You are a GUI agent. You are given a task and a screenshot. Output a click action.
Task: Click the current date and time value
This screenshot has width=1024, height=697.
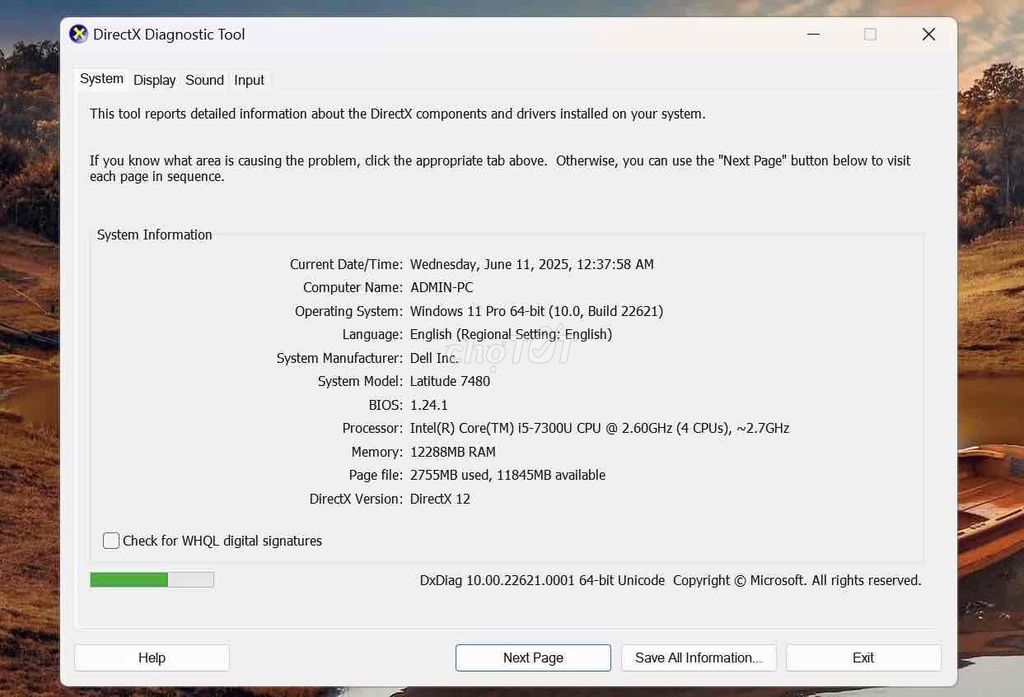click(x=532, y=264)
